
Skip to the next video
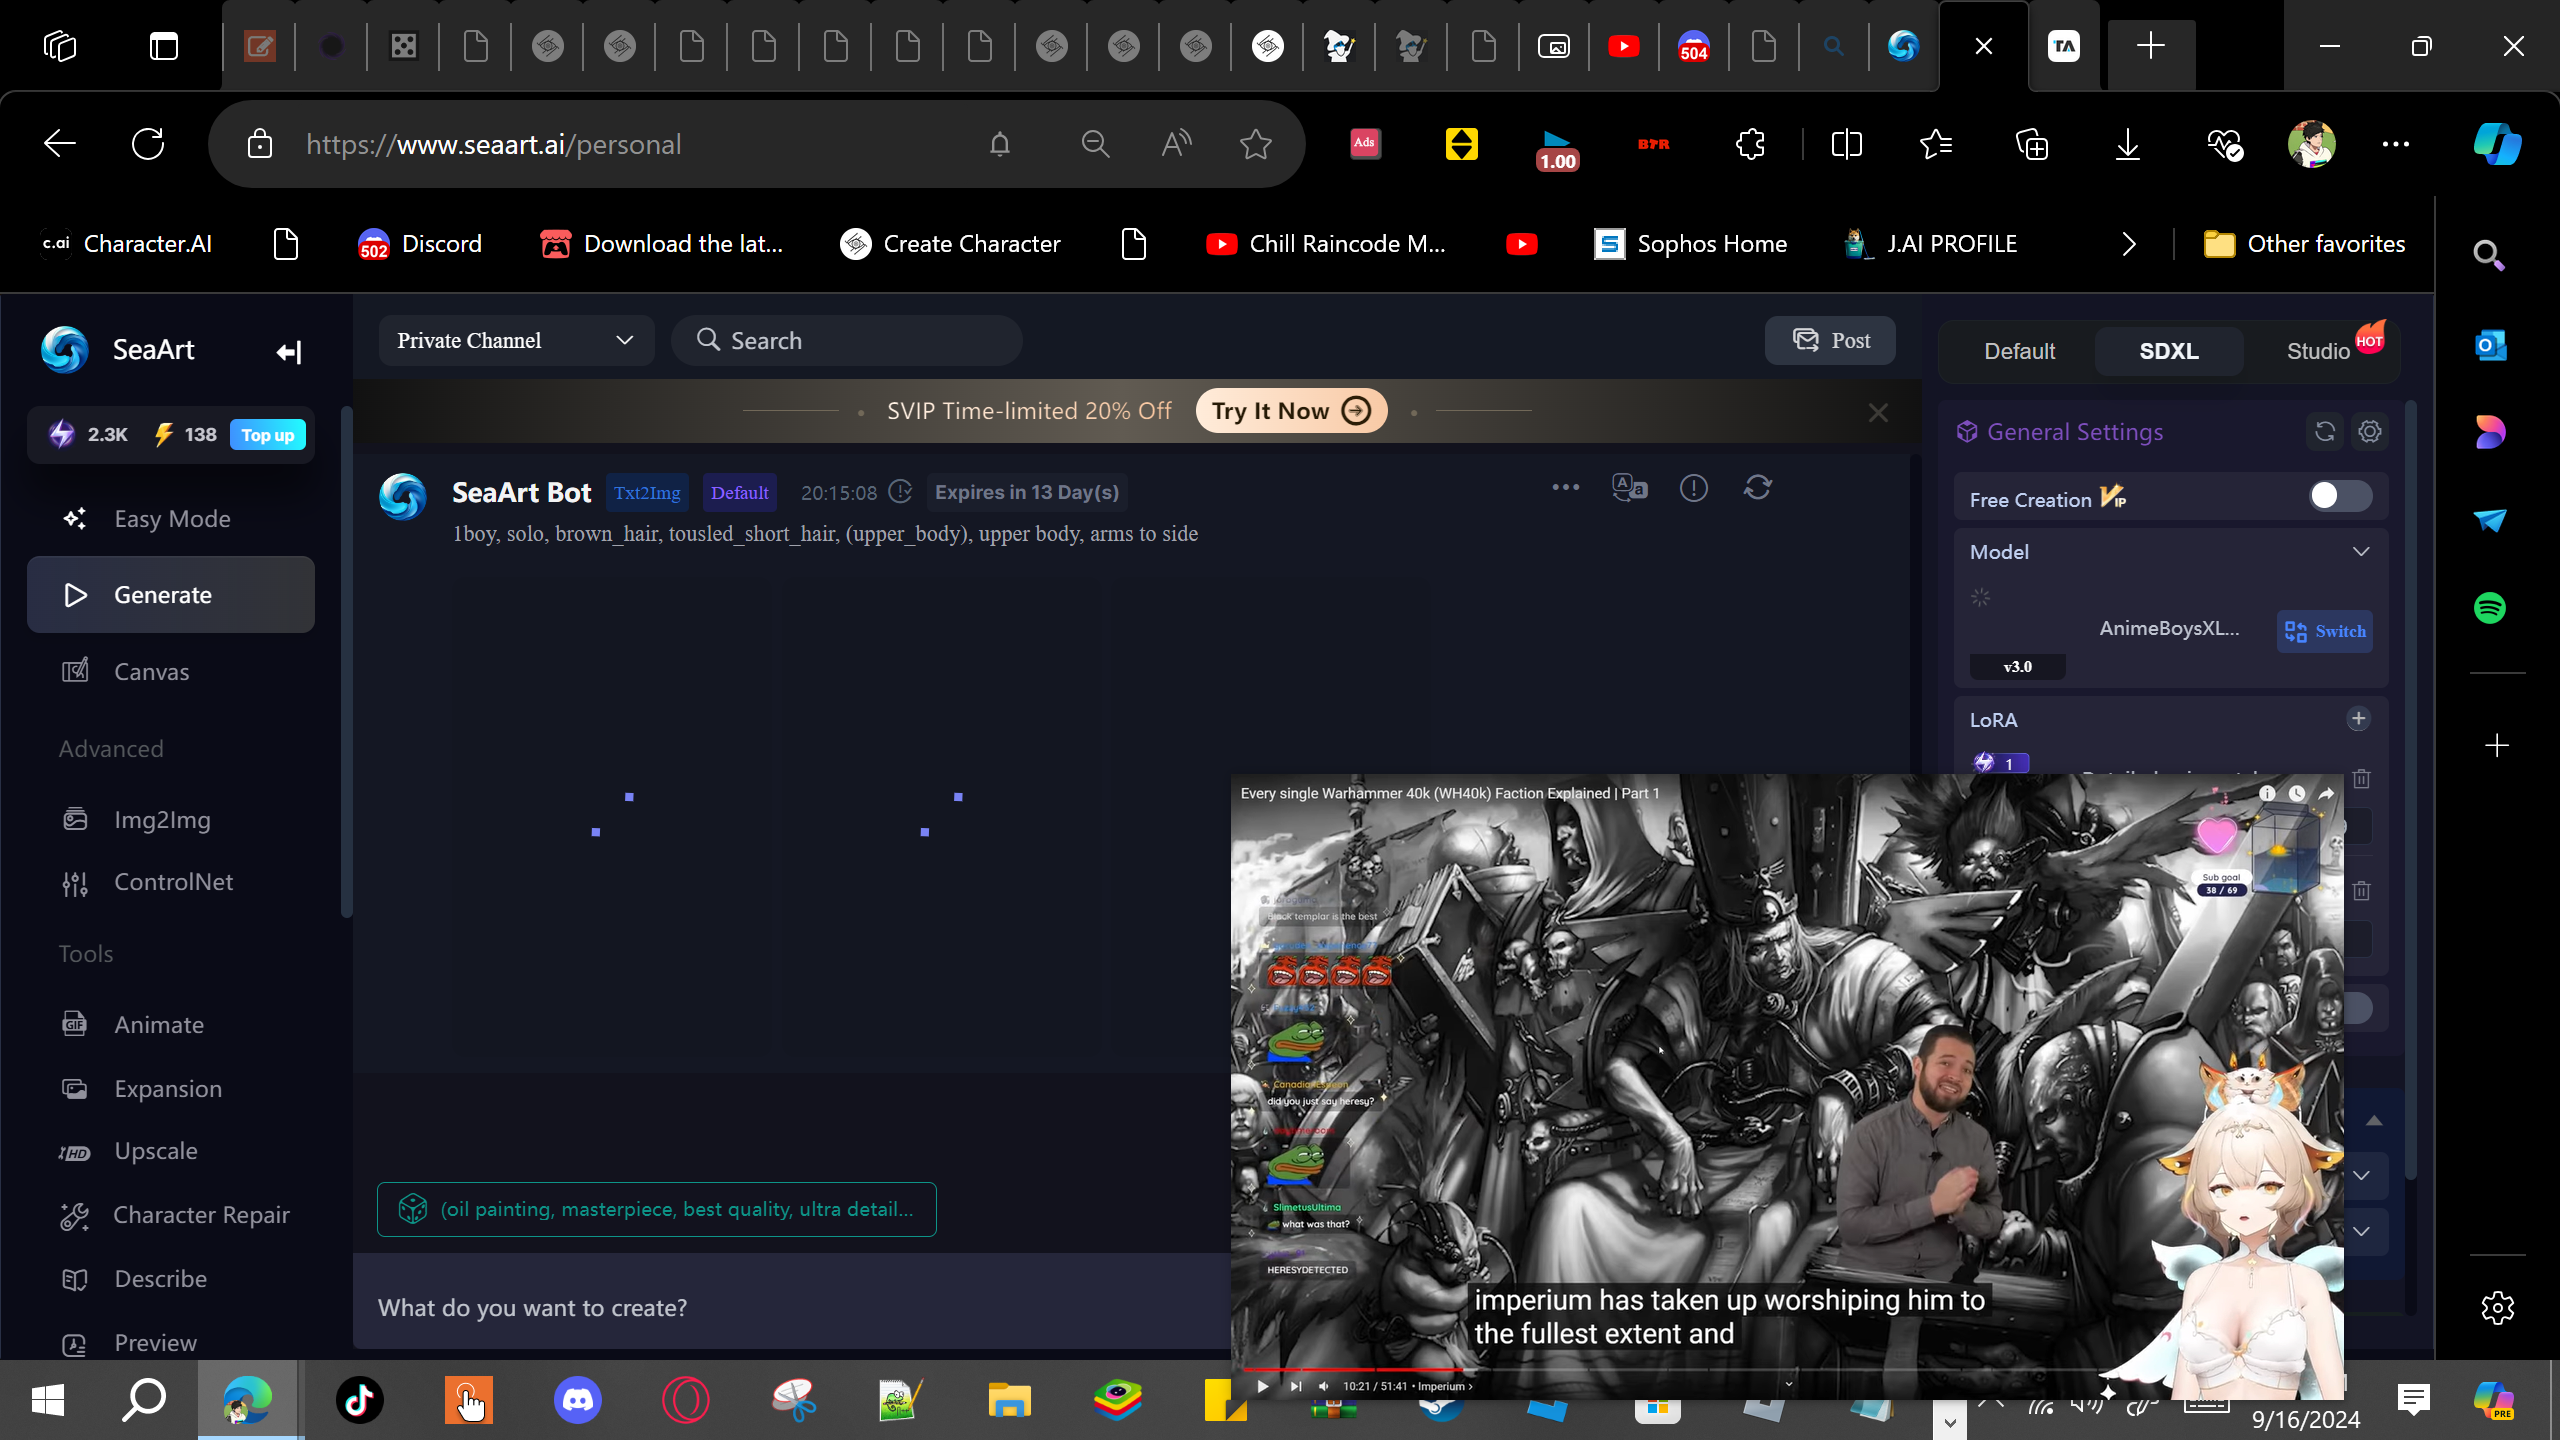(x=1296, y=1386)
